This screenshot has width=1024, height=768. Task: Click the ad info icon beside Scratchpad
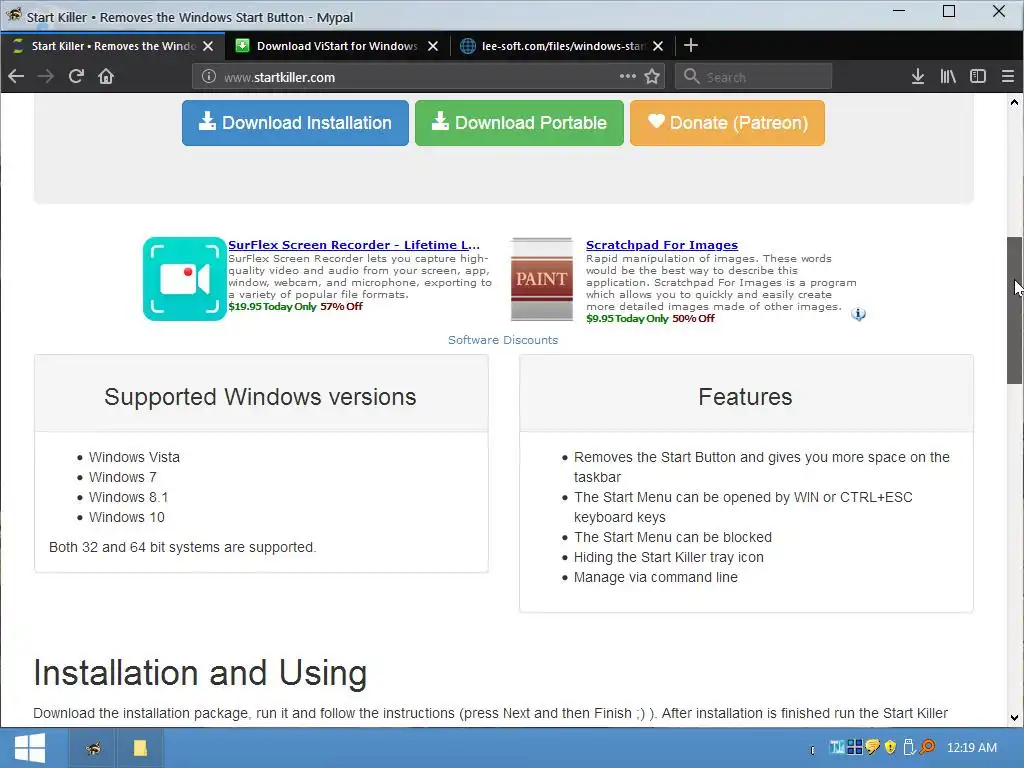pos(858,315)
